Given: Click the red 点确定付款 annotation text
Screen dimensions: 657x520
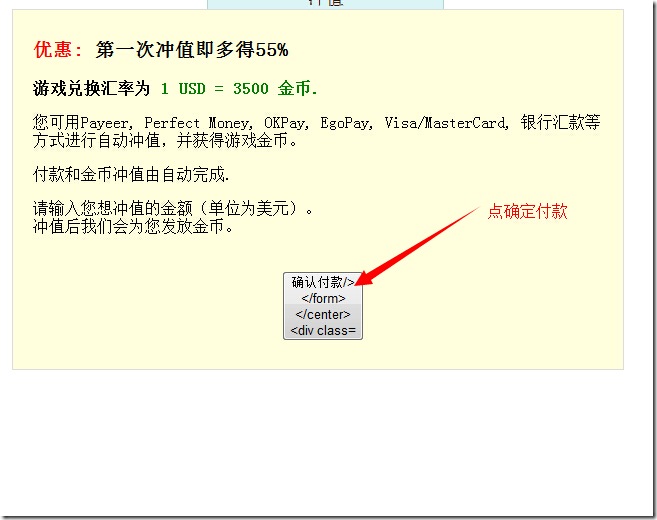Looking at the screenshot, I should click(527, 212).
